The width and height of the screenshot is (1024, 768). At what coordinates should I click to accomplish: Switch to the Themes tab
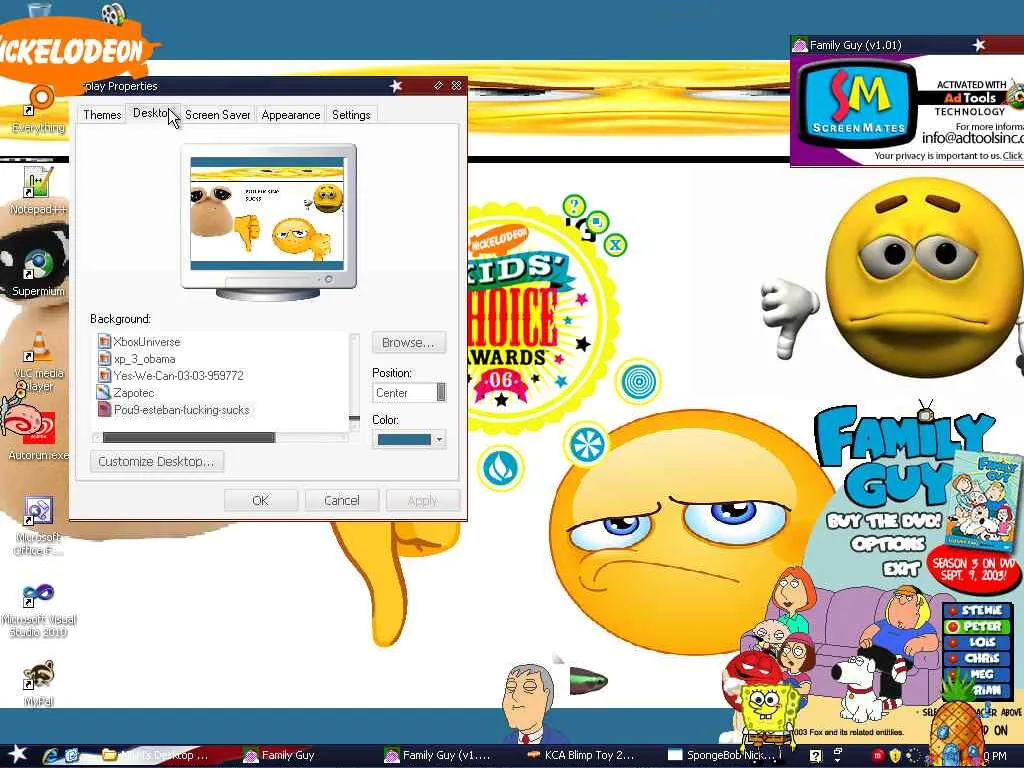coord(102,114)
